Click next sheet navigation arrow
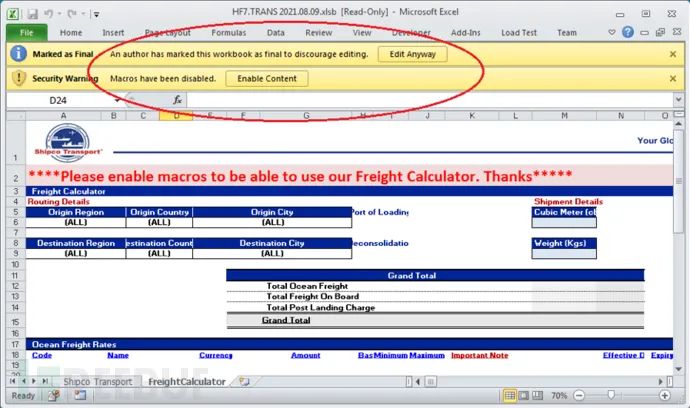The width and height of the screenshot is (690, 408). [x=34, y=381]
